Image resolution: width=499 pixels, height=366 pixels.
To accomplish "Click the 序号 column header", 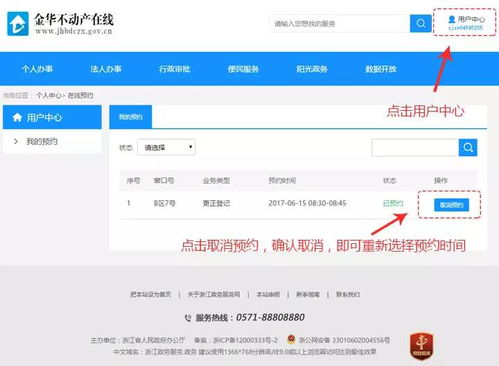I will (x=133, y=180).
